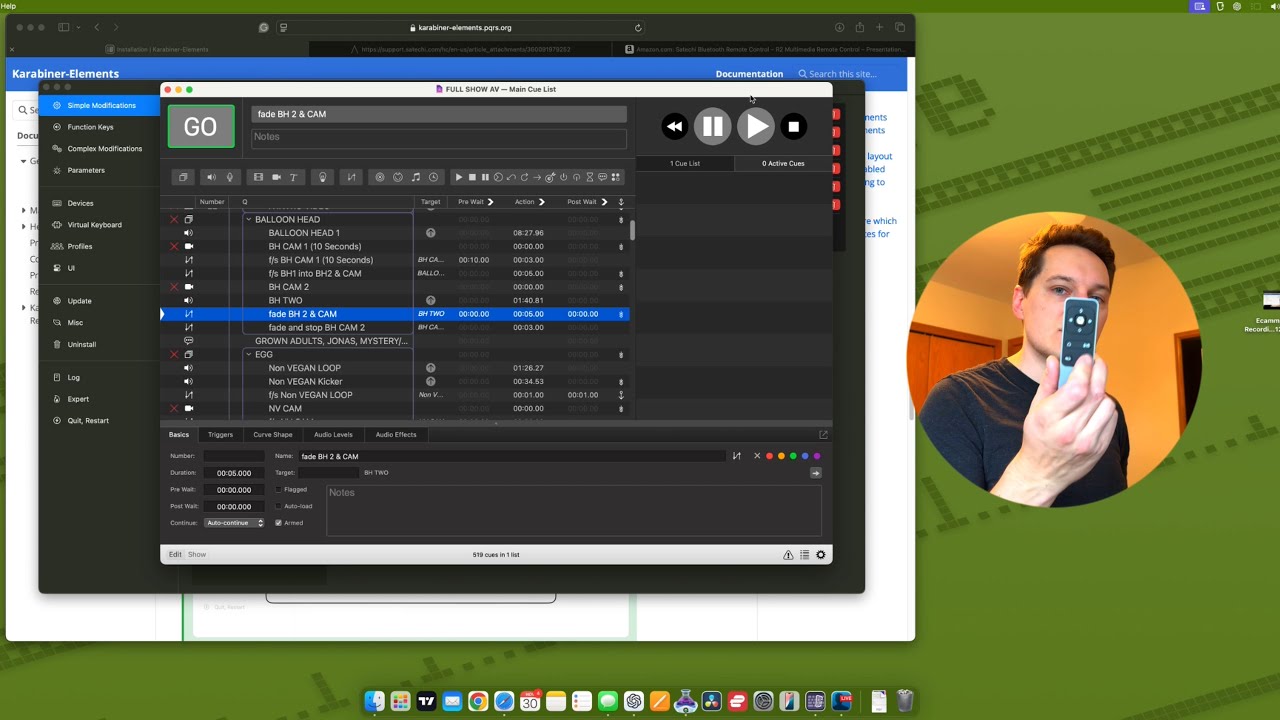Open Devices in Karabiner sidebar
This screenshot has height=720, width=1280.
[80, 203]
